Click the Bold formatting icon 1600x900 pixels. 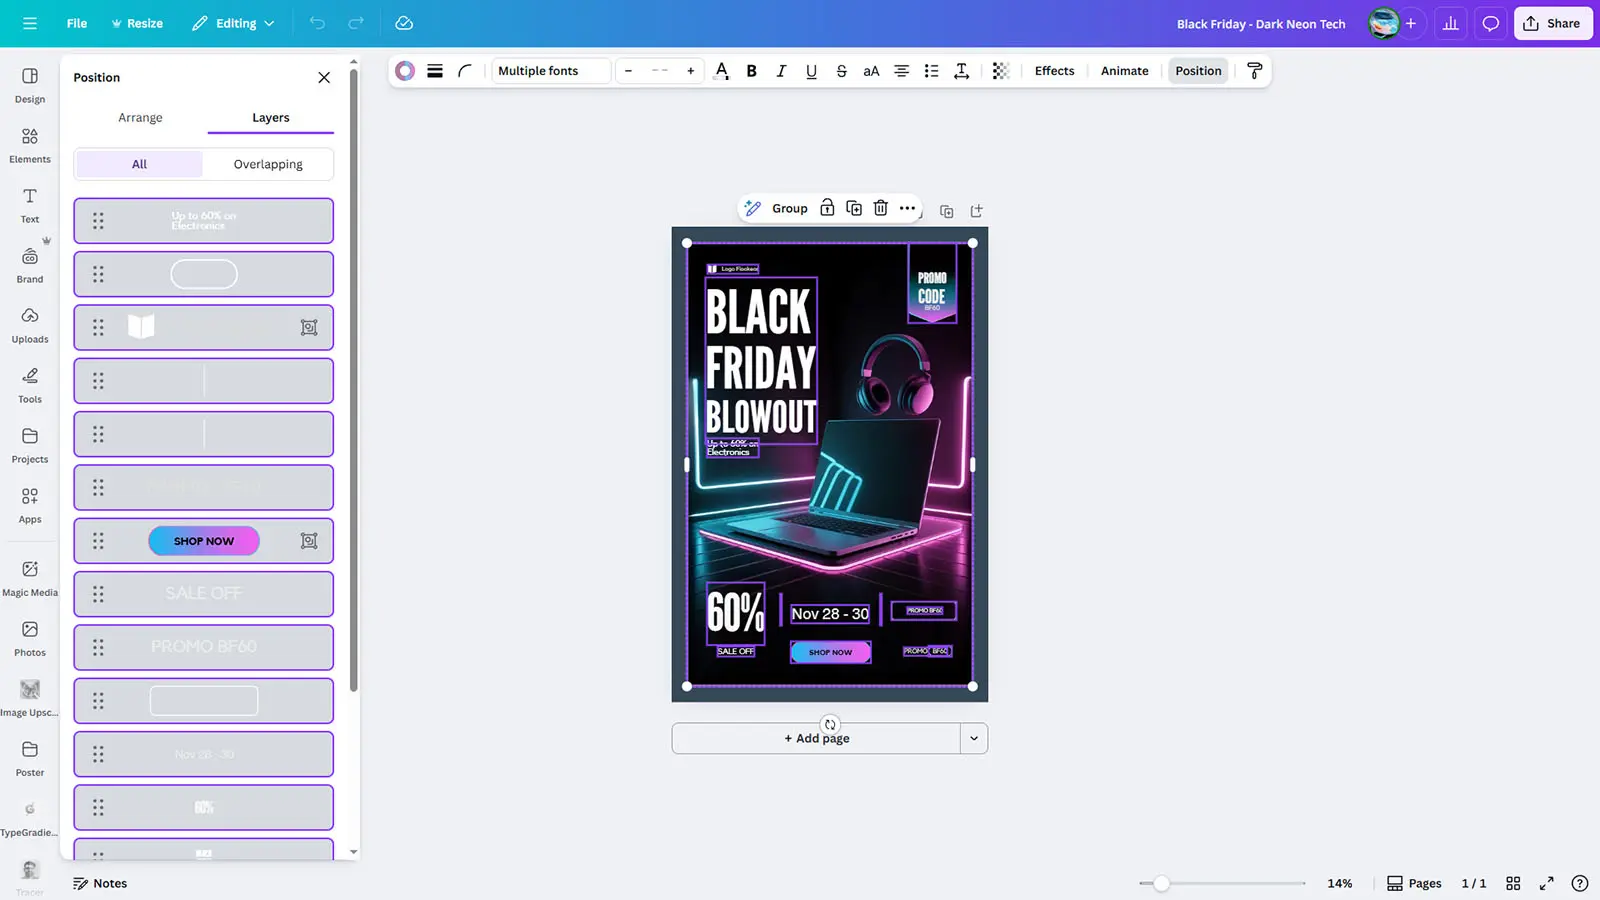point(751,71)
